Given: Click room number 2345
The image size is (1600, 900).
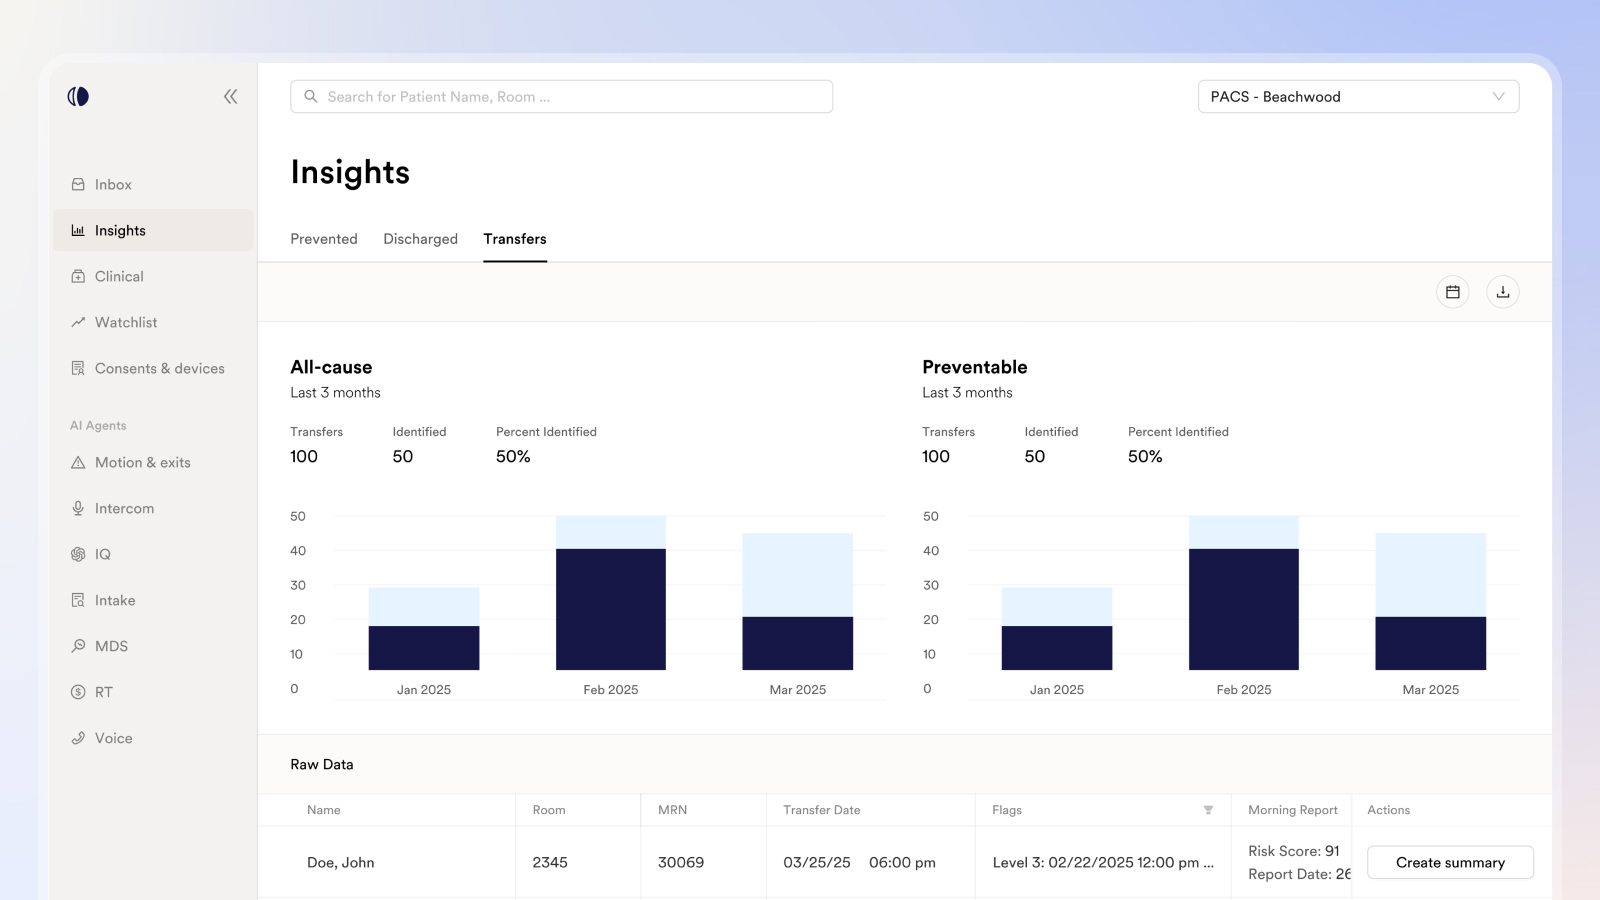Looking at the screenshot, I should tap(550, 862).
